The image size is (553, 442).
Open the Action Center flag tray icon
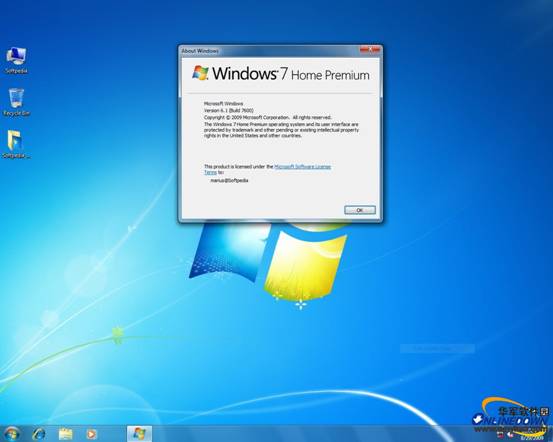click(501, 434)
